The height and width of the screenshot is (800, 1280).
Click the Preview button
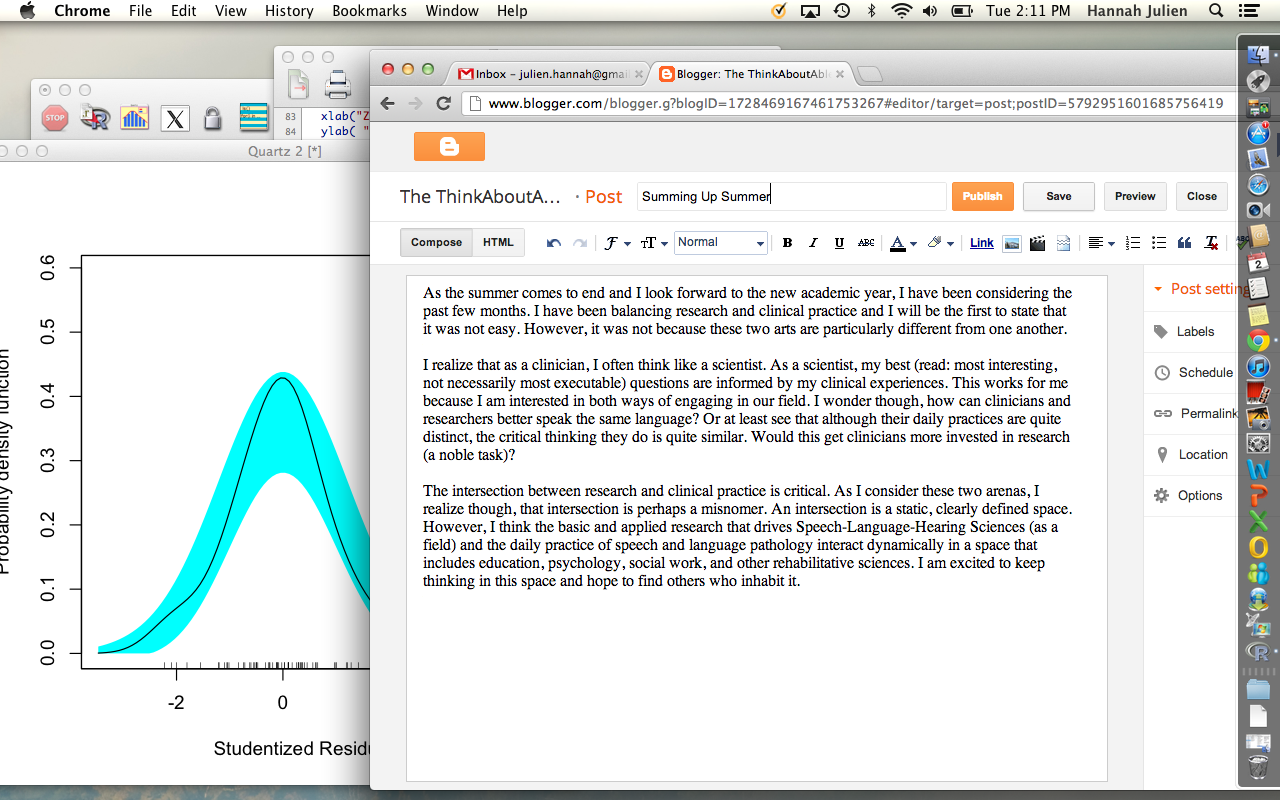(1135, 196)
